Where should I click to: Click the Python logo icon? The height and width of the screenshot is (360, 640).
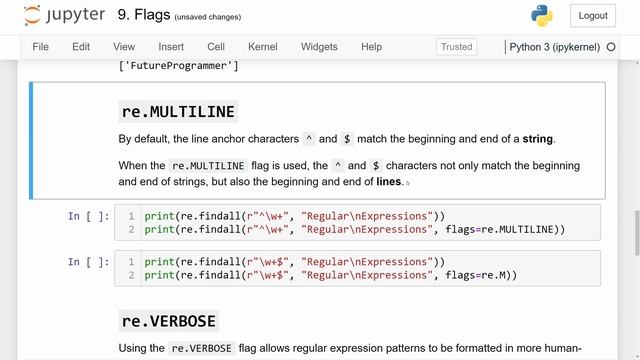542,16
